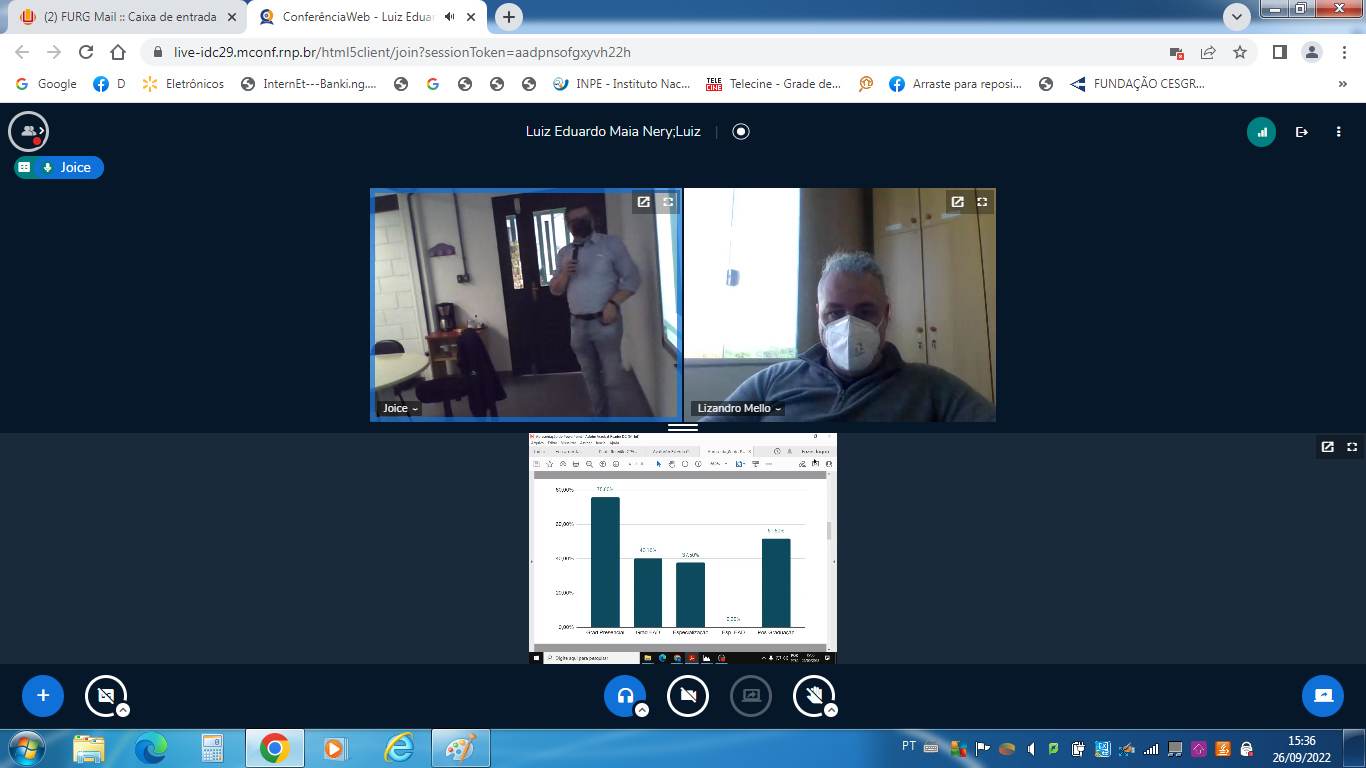Pop out Lizandro Mello's webcam
This screenshot has width=1366, height=768.
[x=957, y=202]
